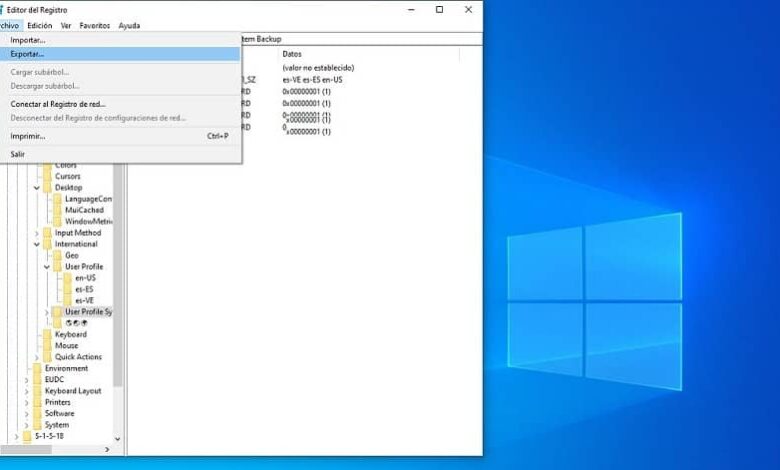Expand the Software node
Screen dimensions: 780x470
point(26,414)
